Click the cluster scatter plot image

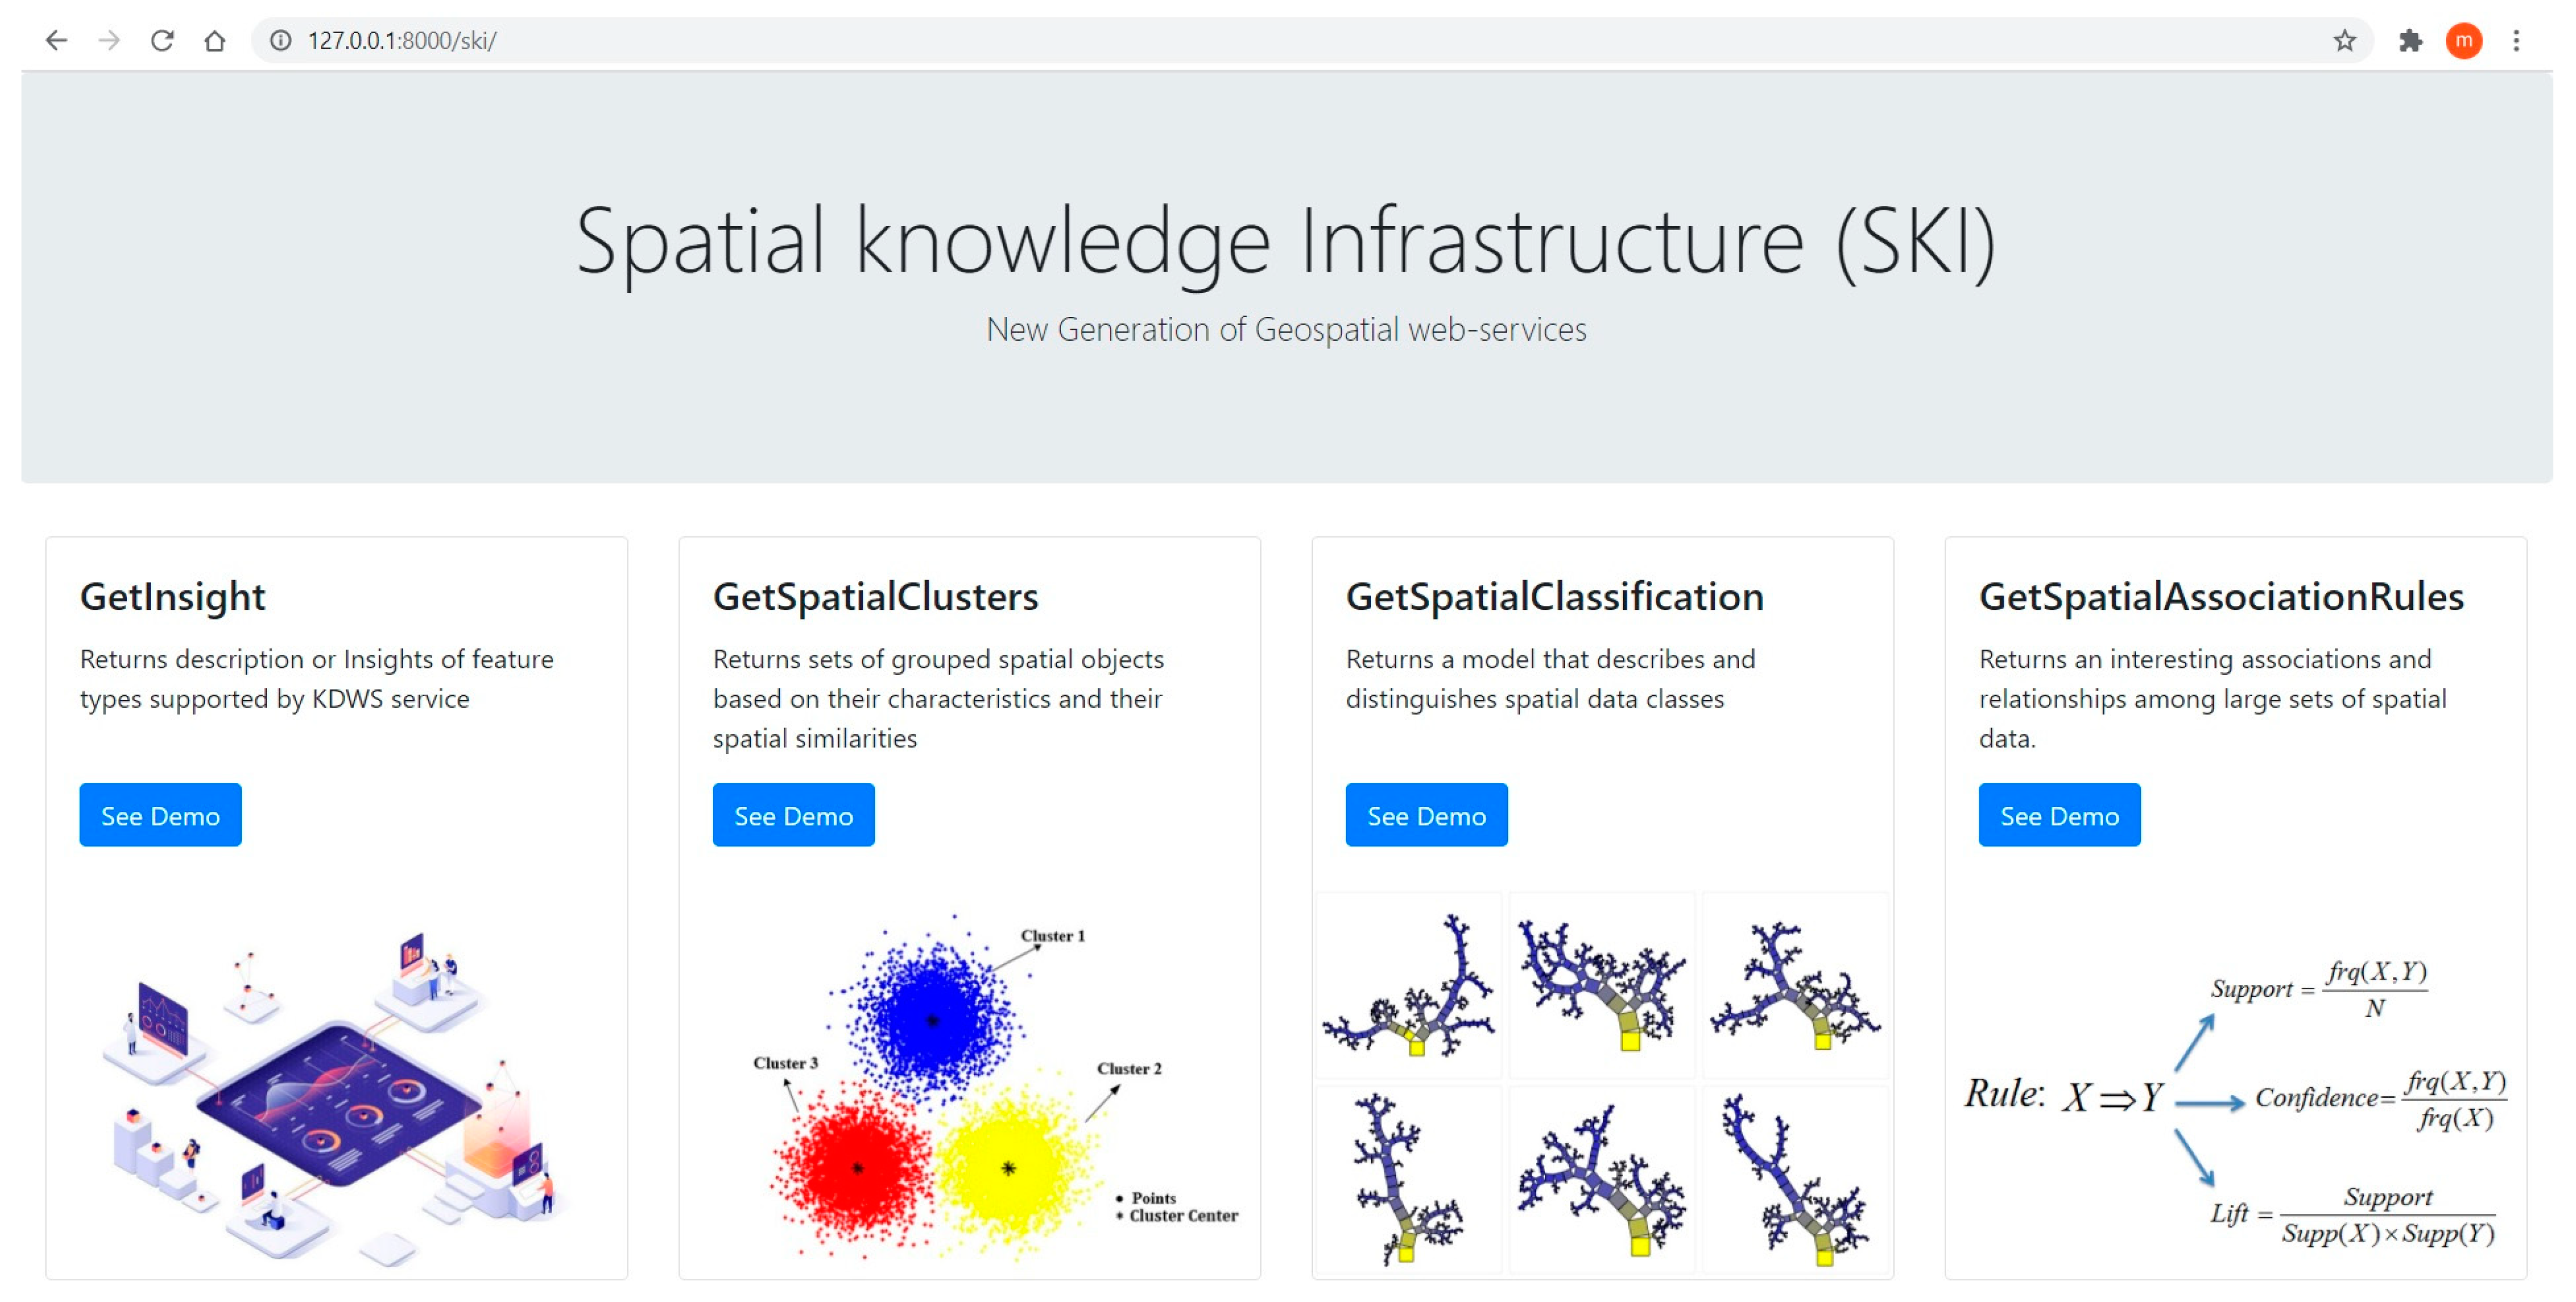click(970, 1085)
